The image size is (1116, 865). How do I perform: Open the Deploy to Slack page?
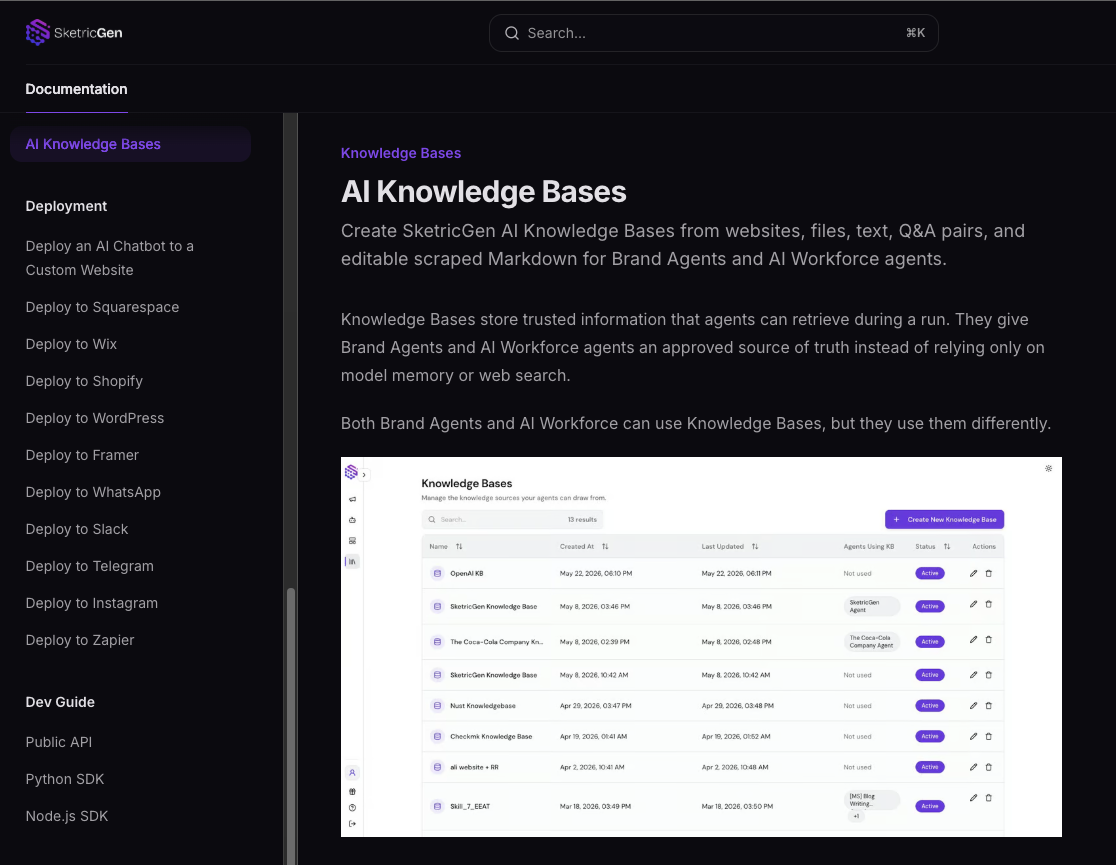[77, 529]
